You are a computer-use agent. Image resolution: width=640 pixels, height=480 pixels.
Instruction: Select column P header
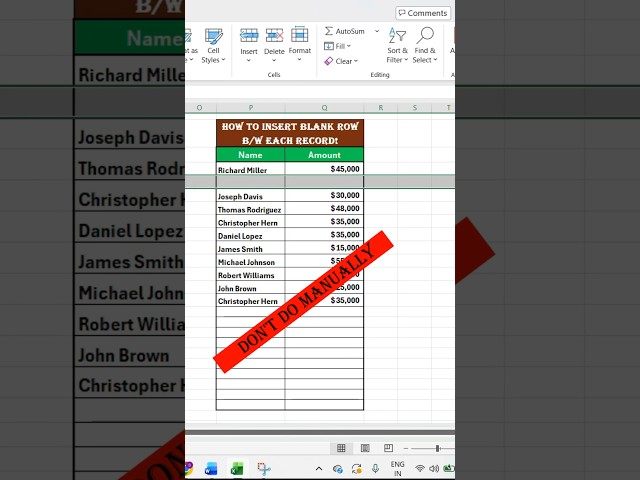[x=251, y=108]
